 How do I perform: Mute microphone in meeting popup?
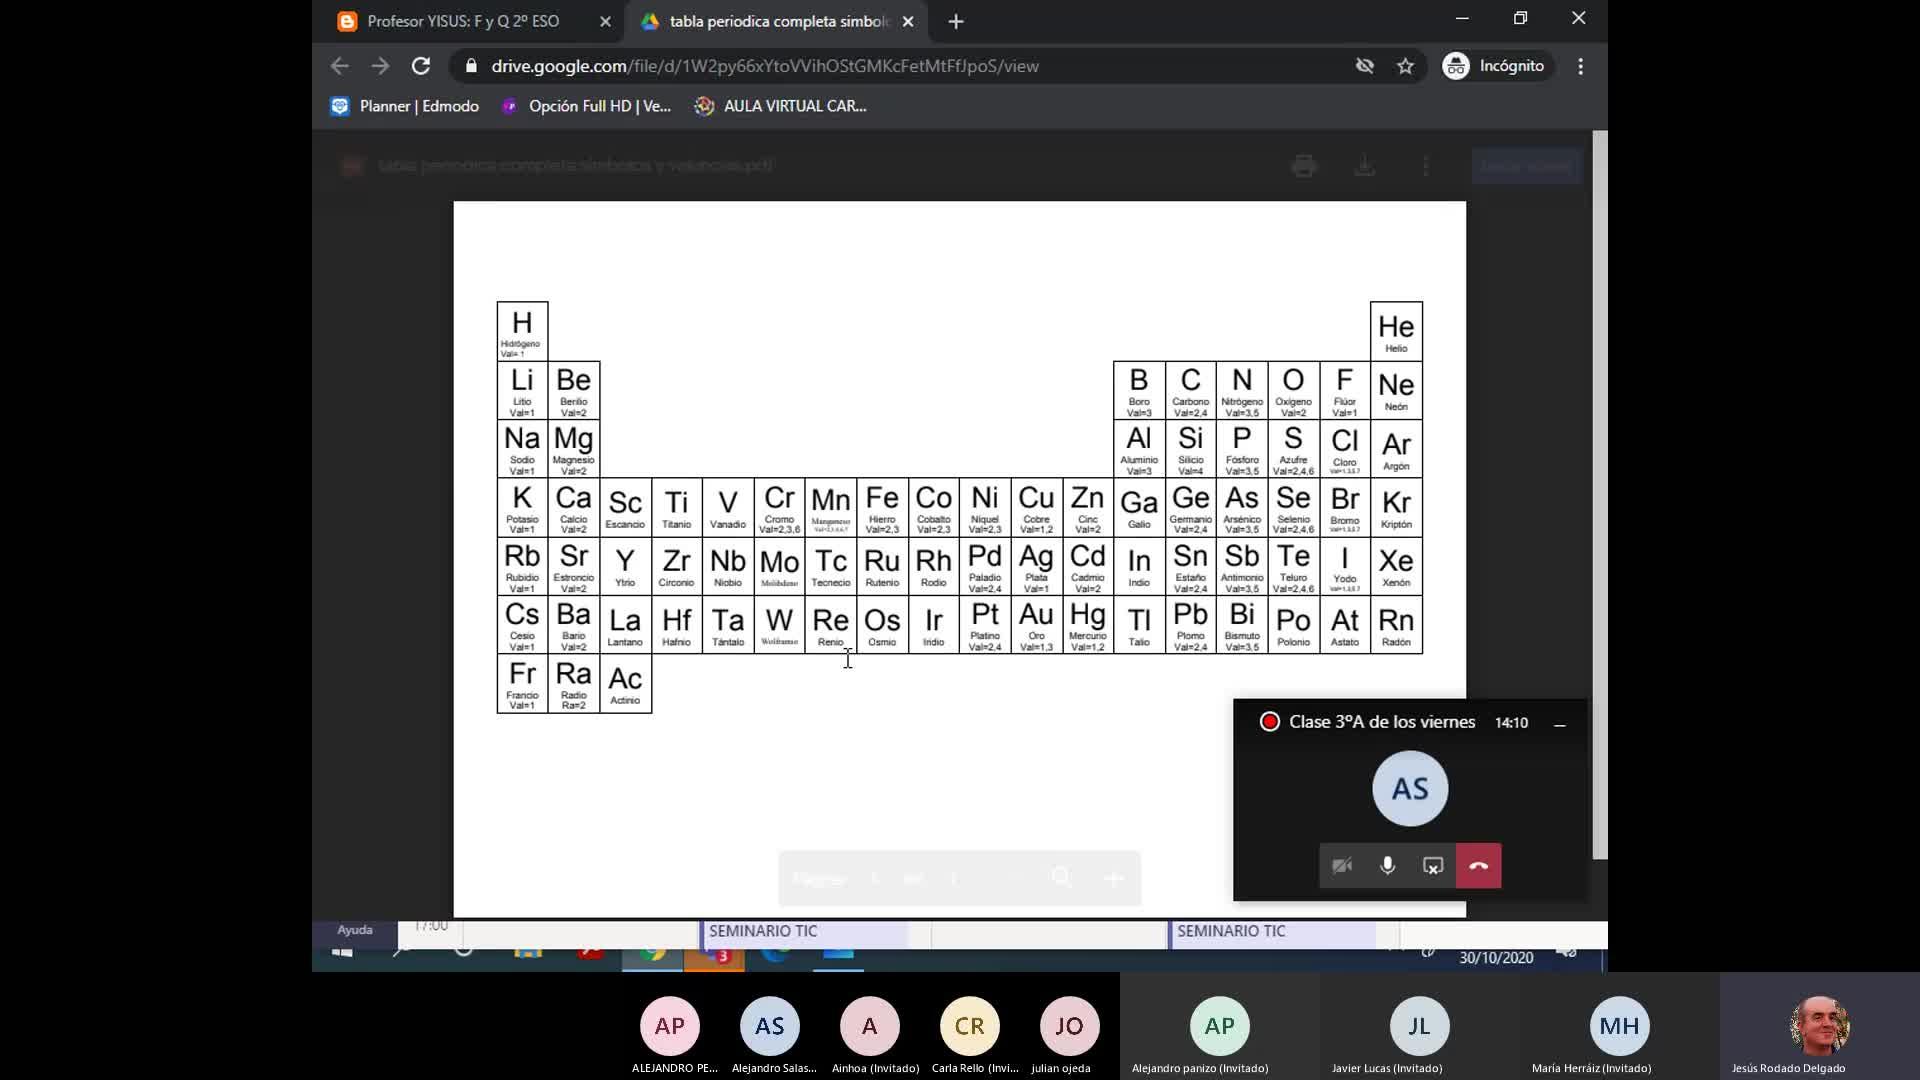pyautogui.click(x=1387, y=866)
